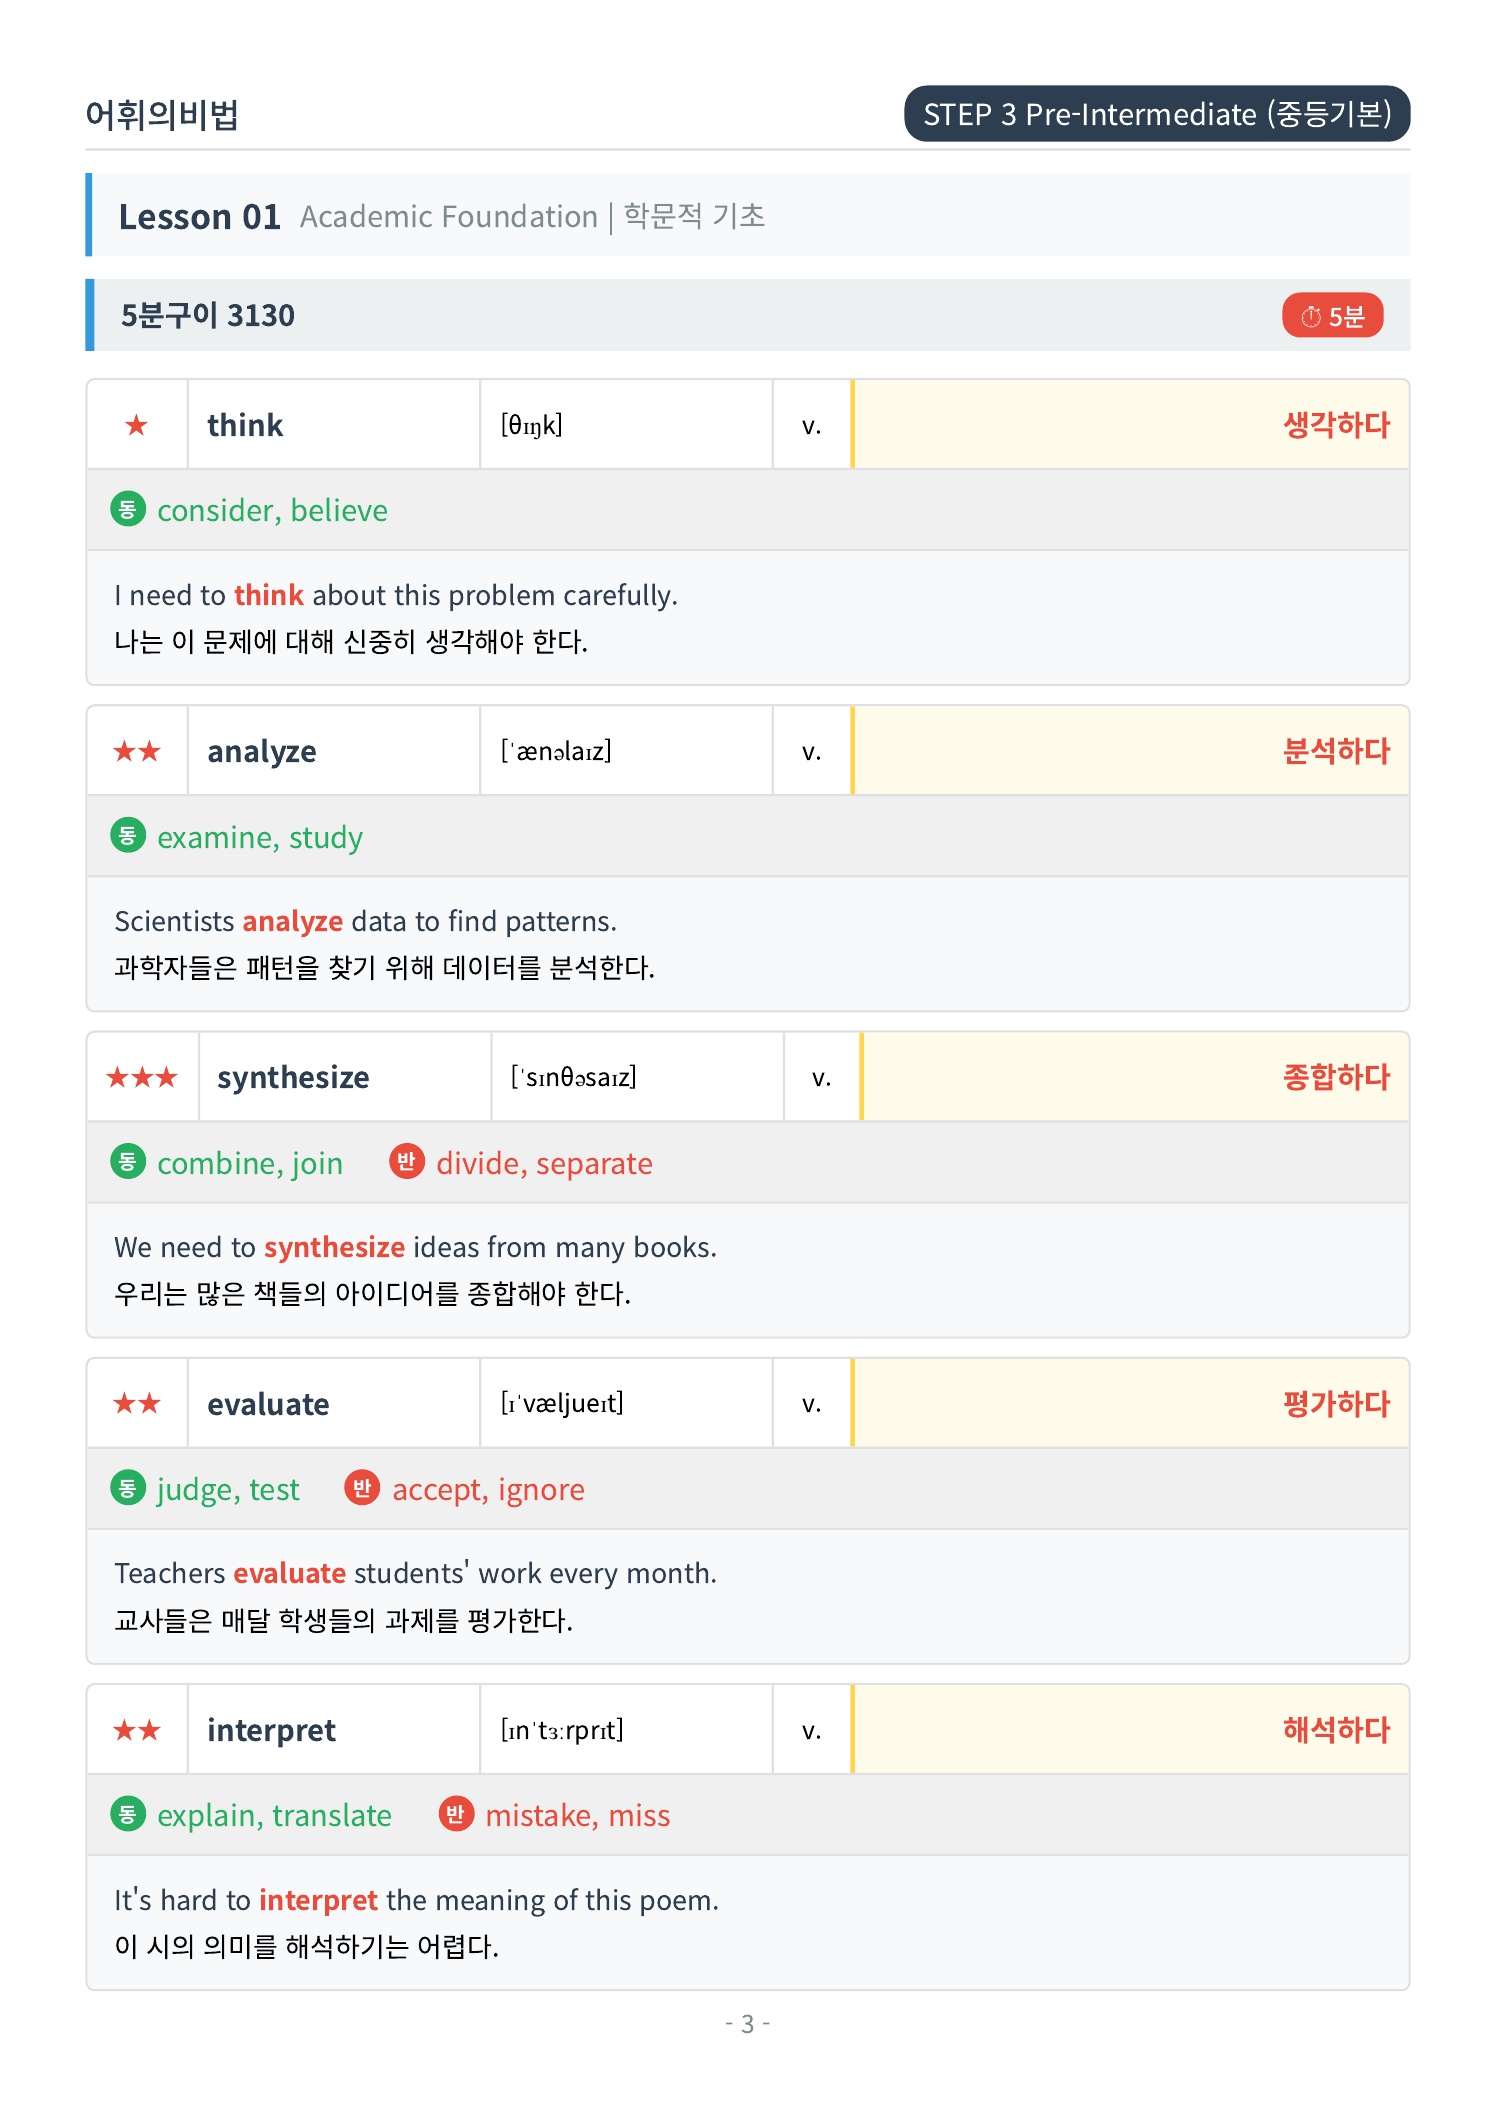
Task: Click the two stars beside interpret
Action: click(137, 1729)
